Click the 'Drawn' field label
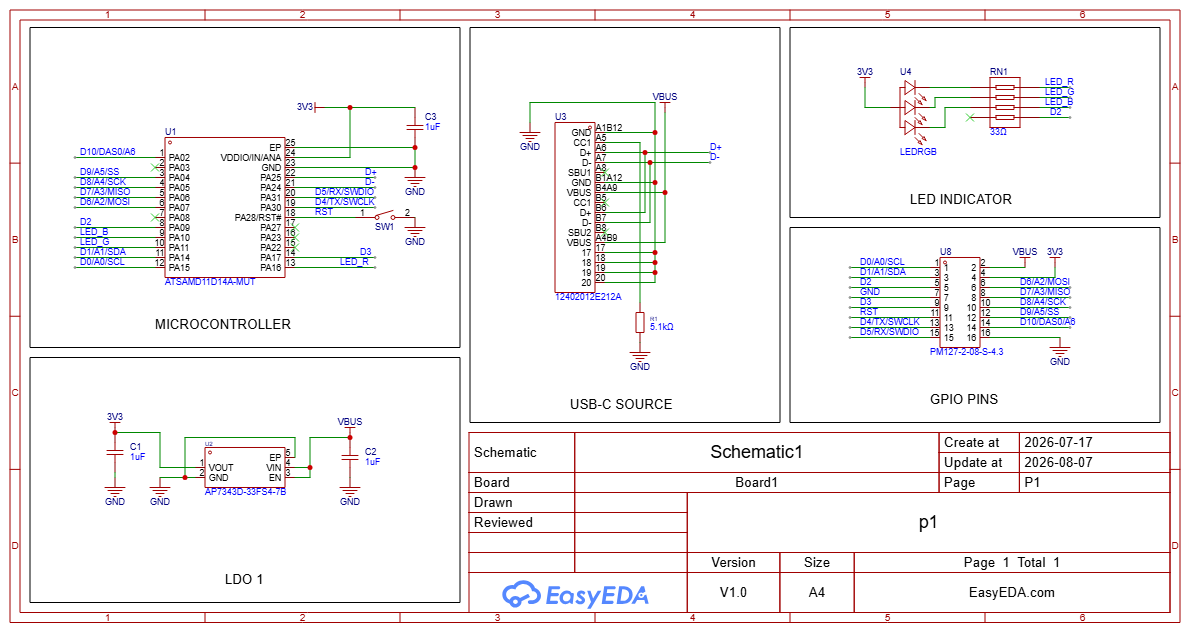1190x633 pixels. (493, 502)
